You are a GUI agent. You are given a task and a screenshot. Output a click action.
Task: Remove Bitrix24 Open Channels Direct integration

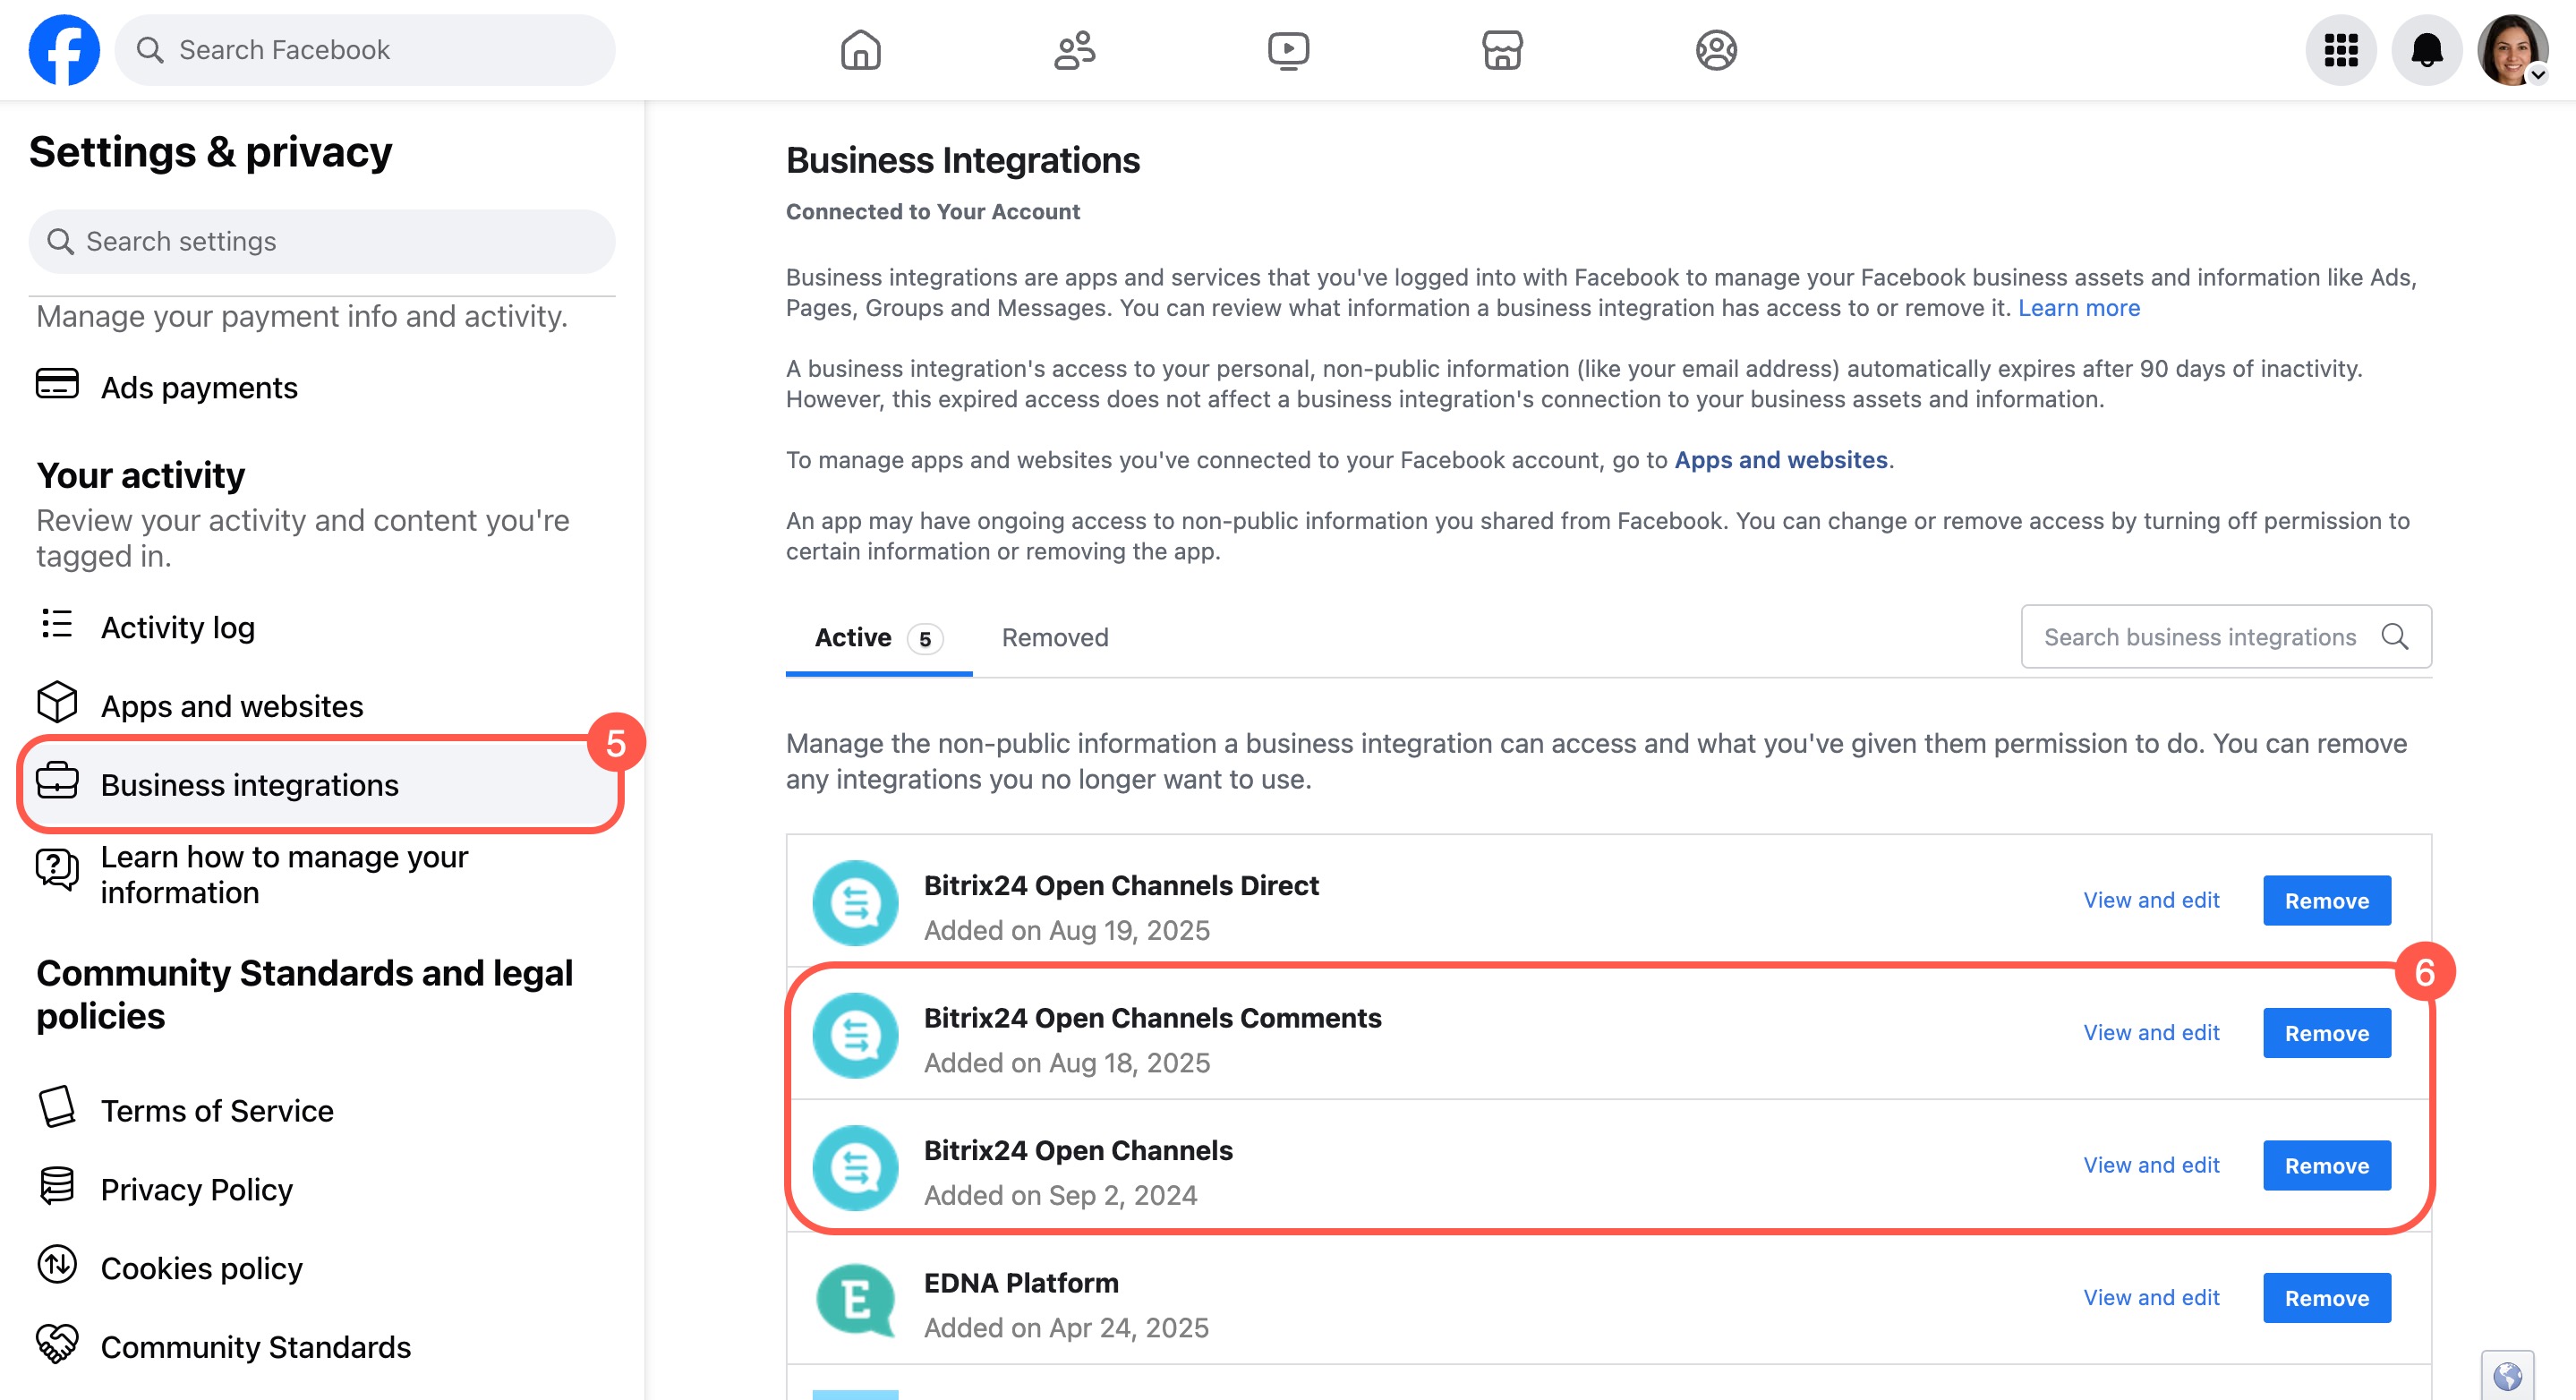[2326, 901]
